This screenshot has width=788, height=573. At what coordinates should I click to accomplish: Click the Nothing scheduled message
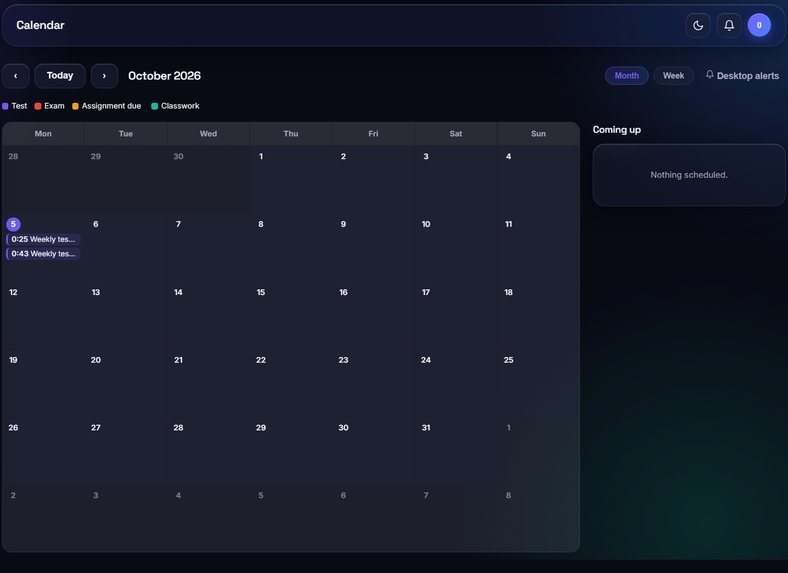[x=689, y=175]
